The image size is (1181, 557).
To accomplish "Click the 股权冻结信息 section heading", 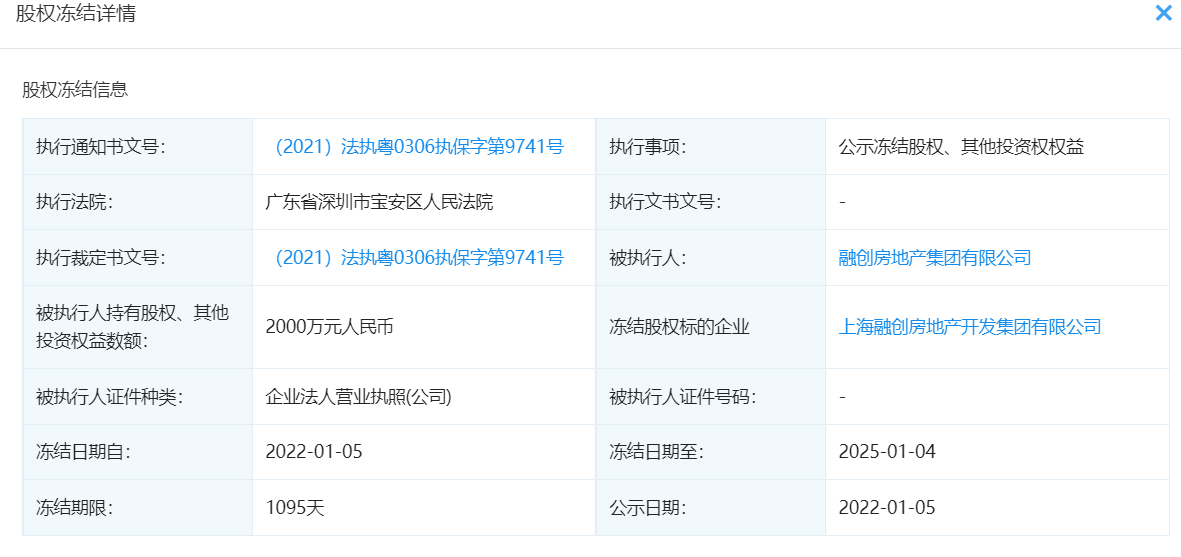I will pyautogui.click(x=75, y=90).
